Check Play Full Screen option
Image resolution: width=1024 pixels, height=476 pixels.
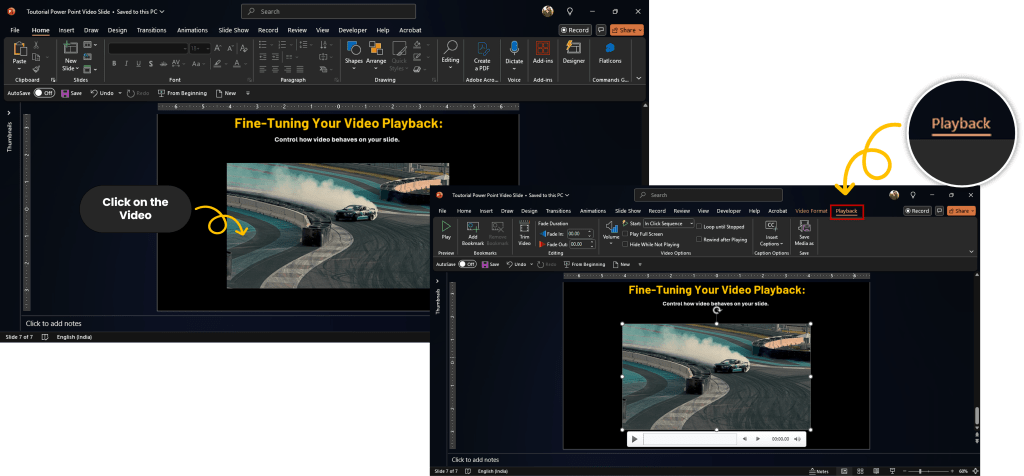point(625,234)
